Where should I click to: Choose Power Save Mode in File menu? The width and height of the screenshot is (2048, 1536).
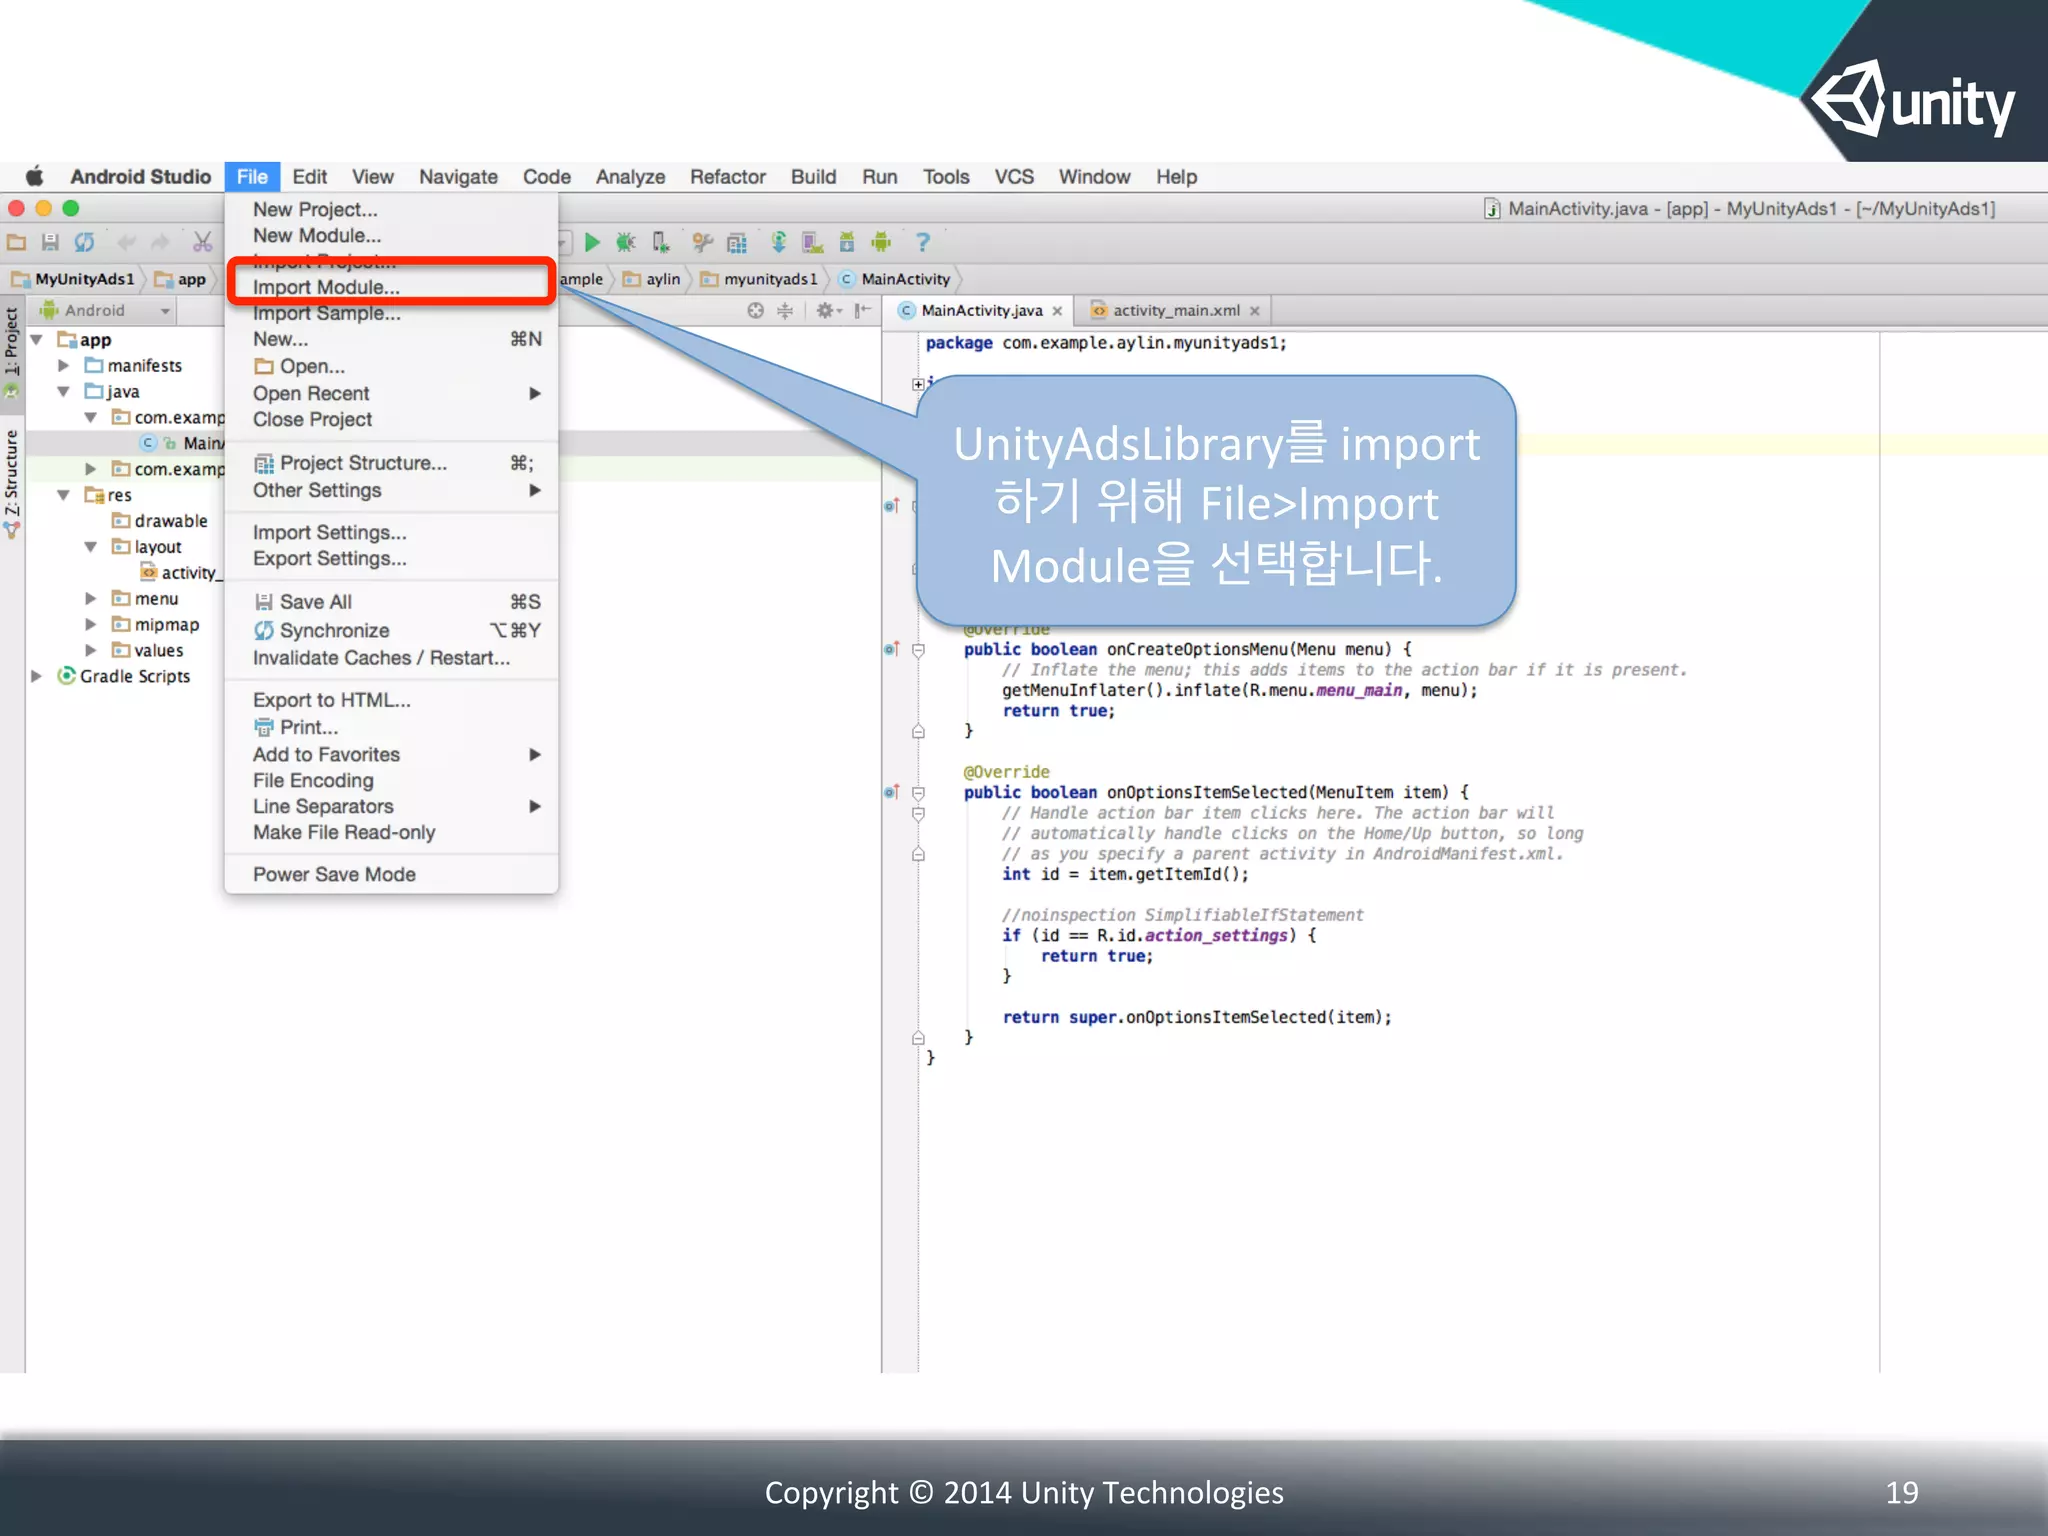[x=334, y=874]
